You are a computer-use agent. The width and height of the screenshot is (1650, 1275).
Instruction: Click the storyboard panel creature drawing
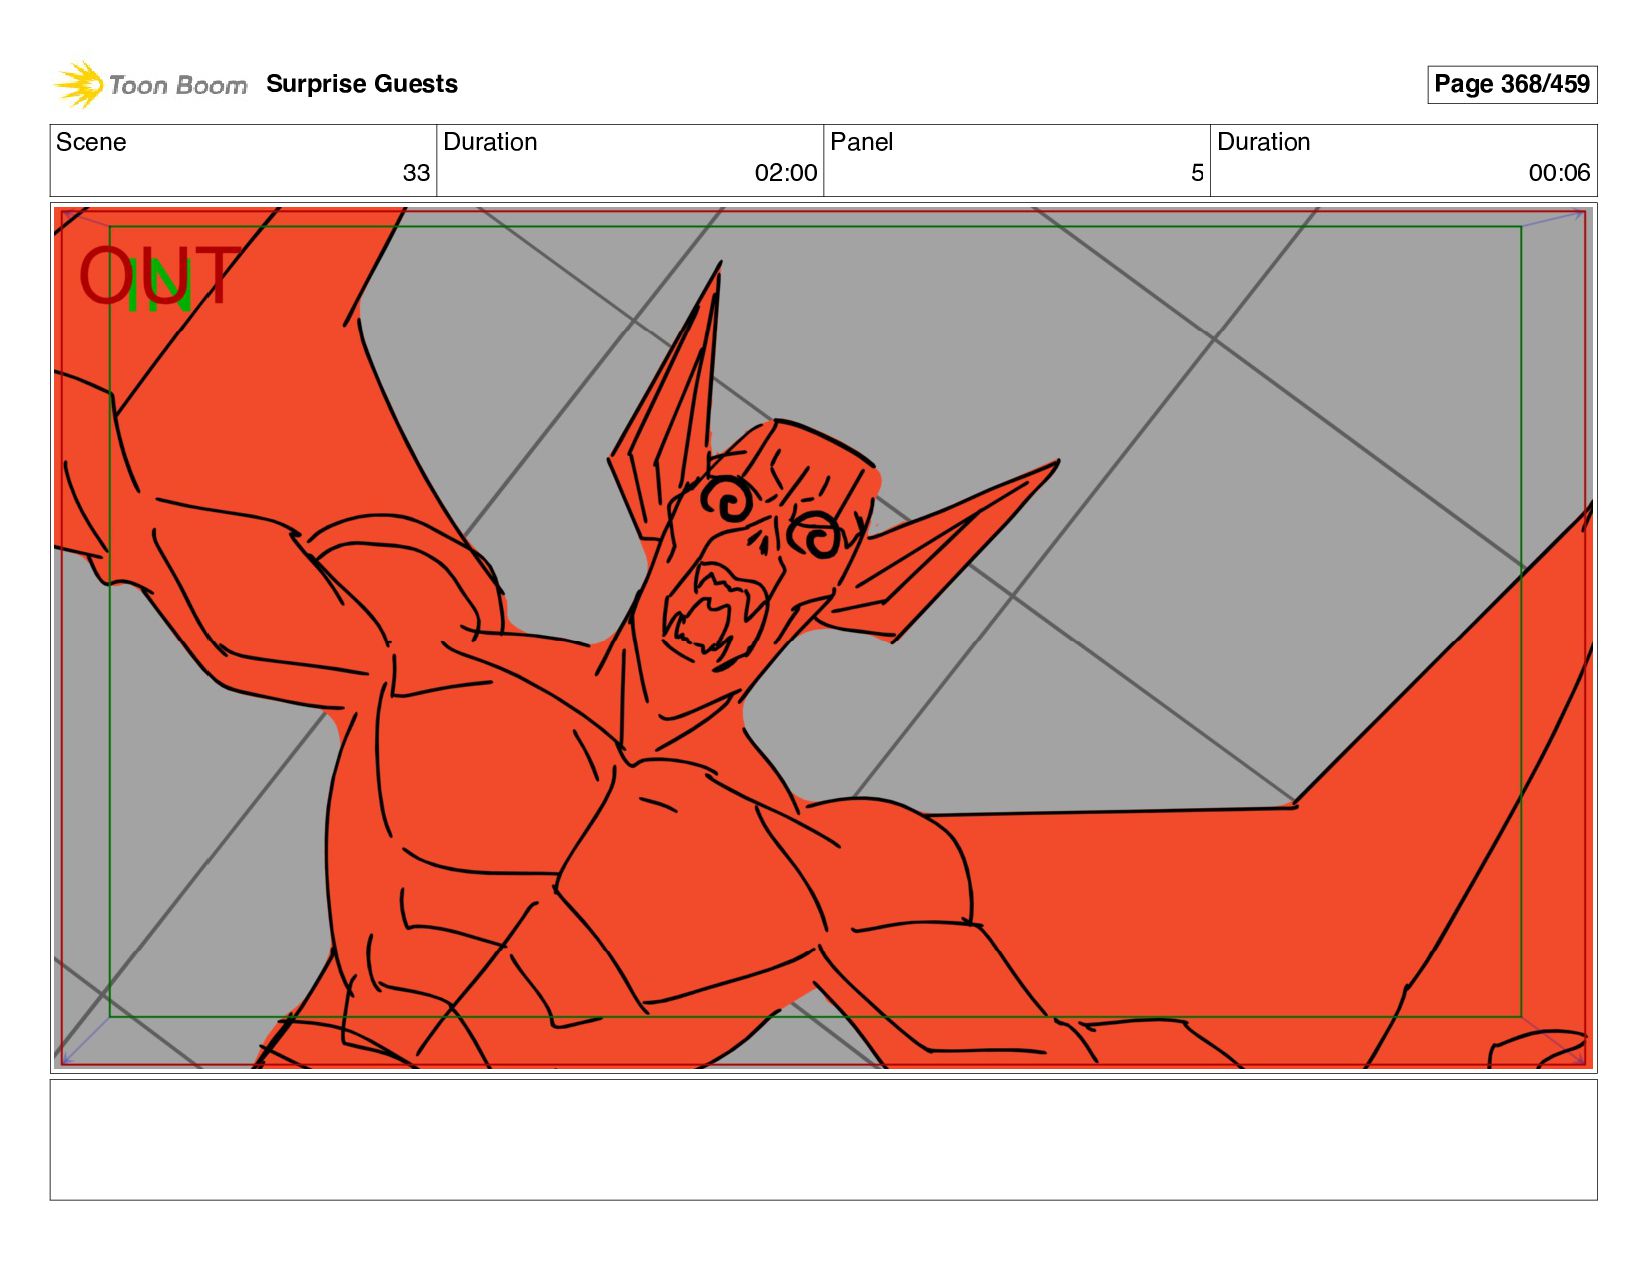point(823,638)
